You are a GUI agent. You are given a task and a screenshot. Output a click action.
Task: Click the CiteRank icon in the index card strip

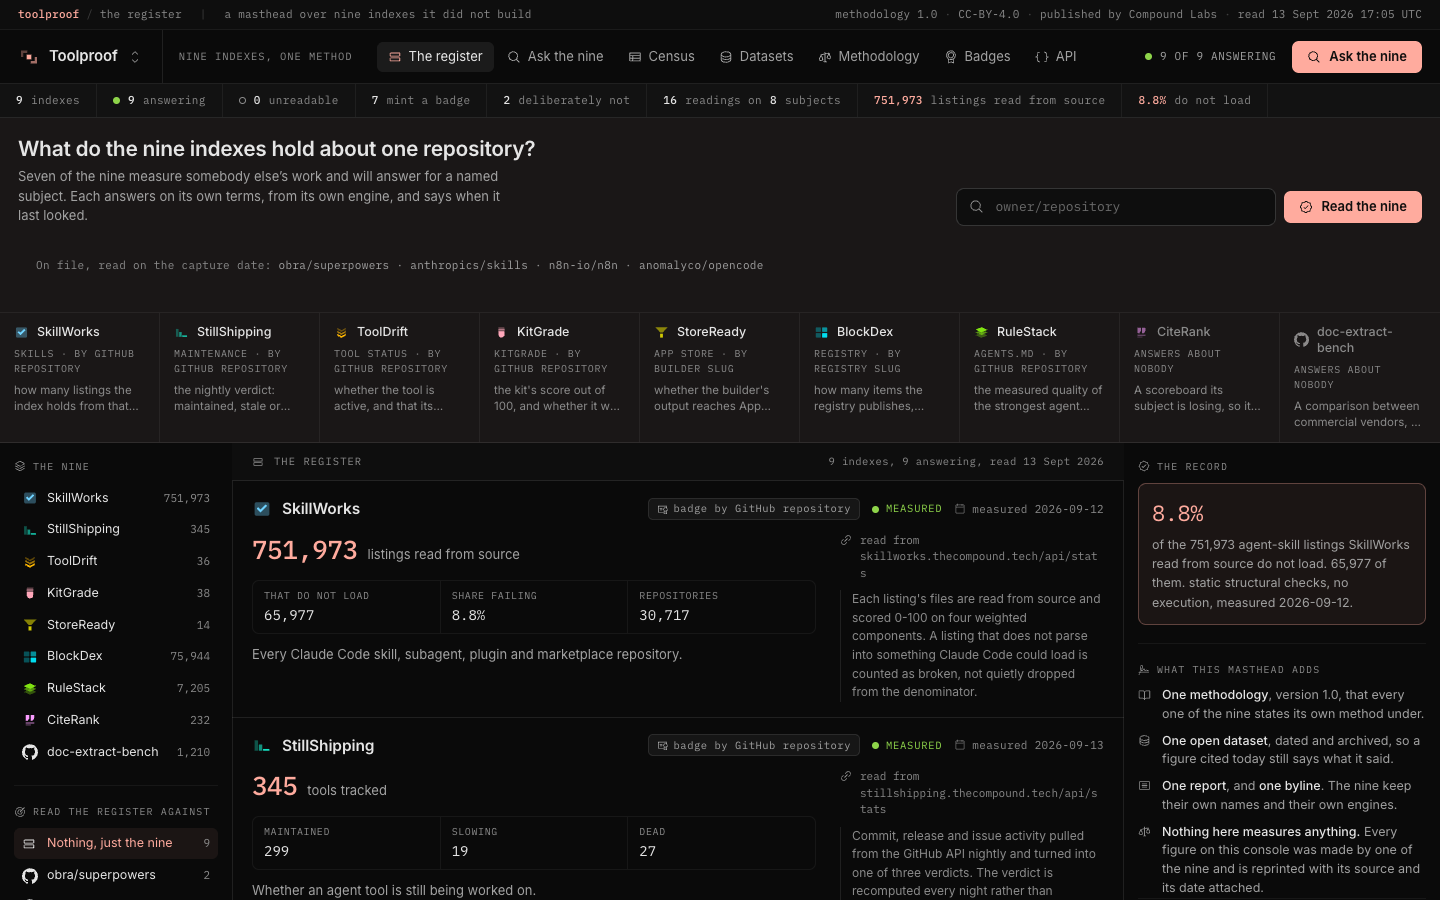1141,332
